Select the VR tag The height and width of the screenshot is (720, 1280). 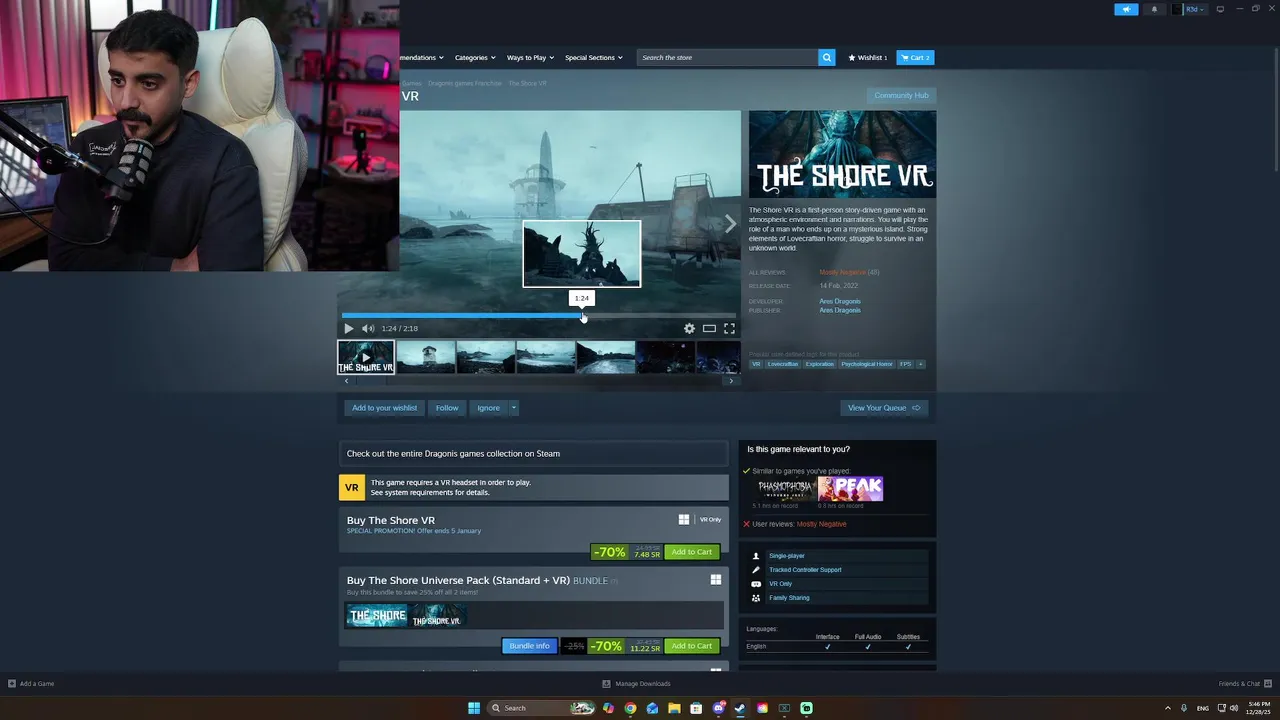[x=756, y=364]
